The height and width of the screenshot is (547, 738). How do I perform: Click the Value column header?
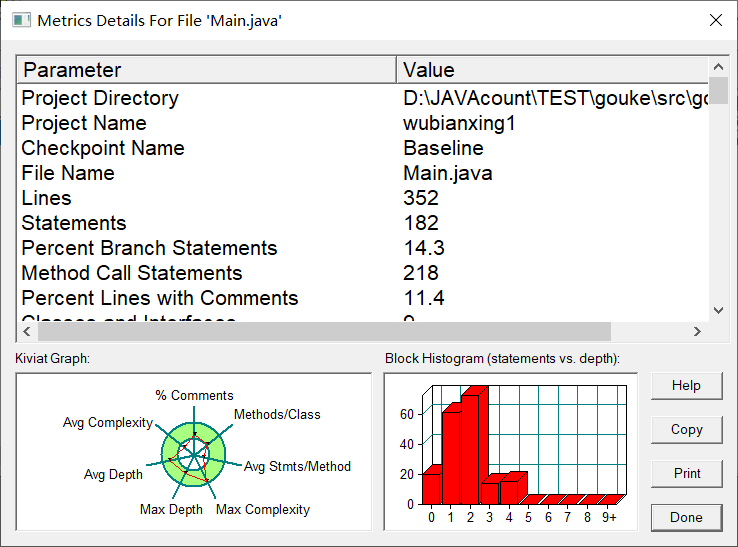click(552, 70)
